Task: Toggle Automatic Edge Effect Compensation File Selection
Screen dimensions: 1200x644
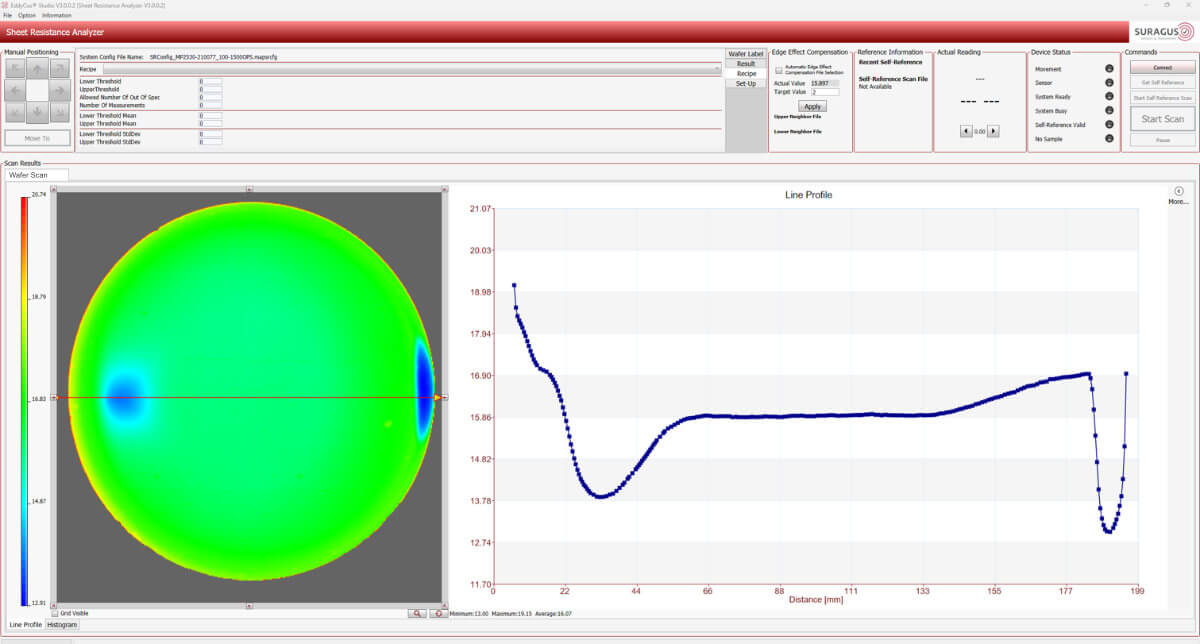Action: [x=779, y=70]
